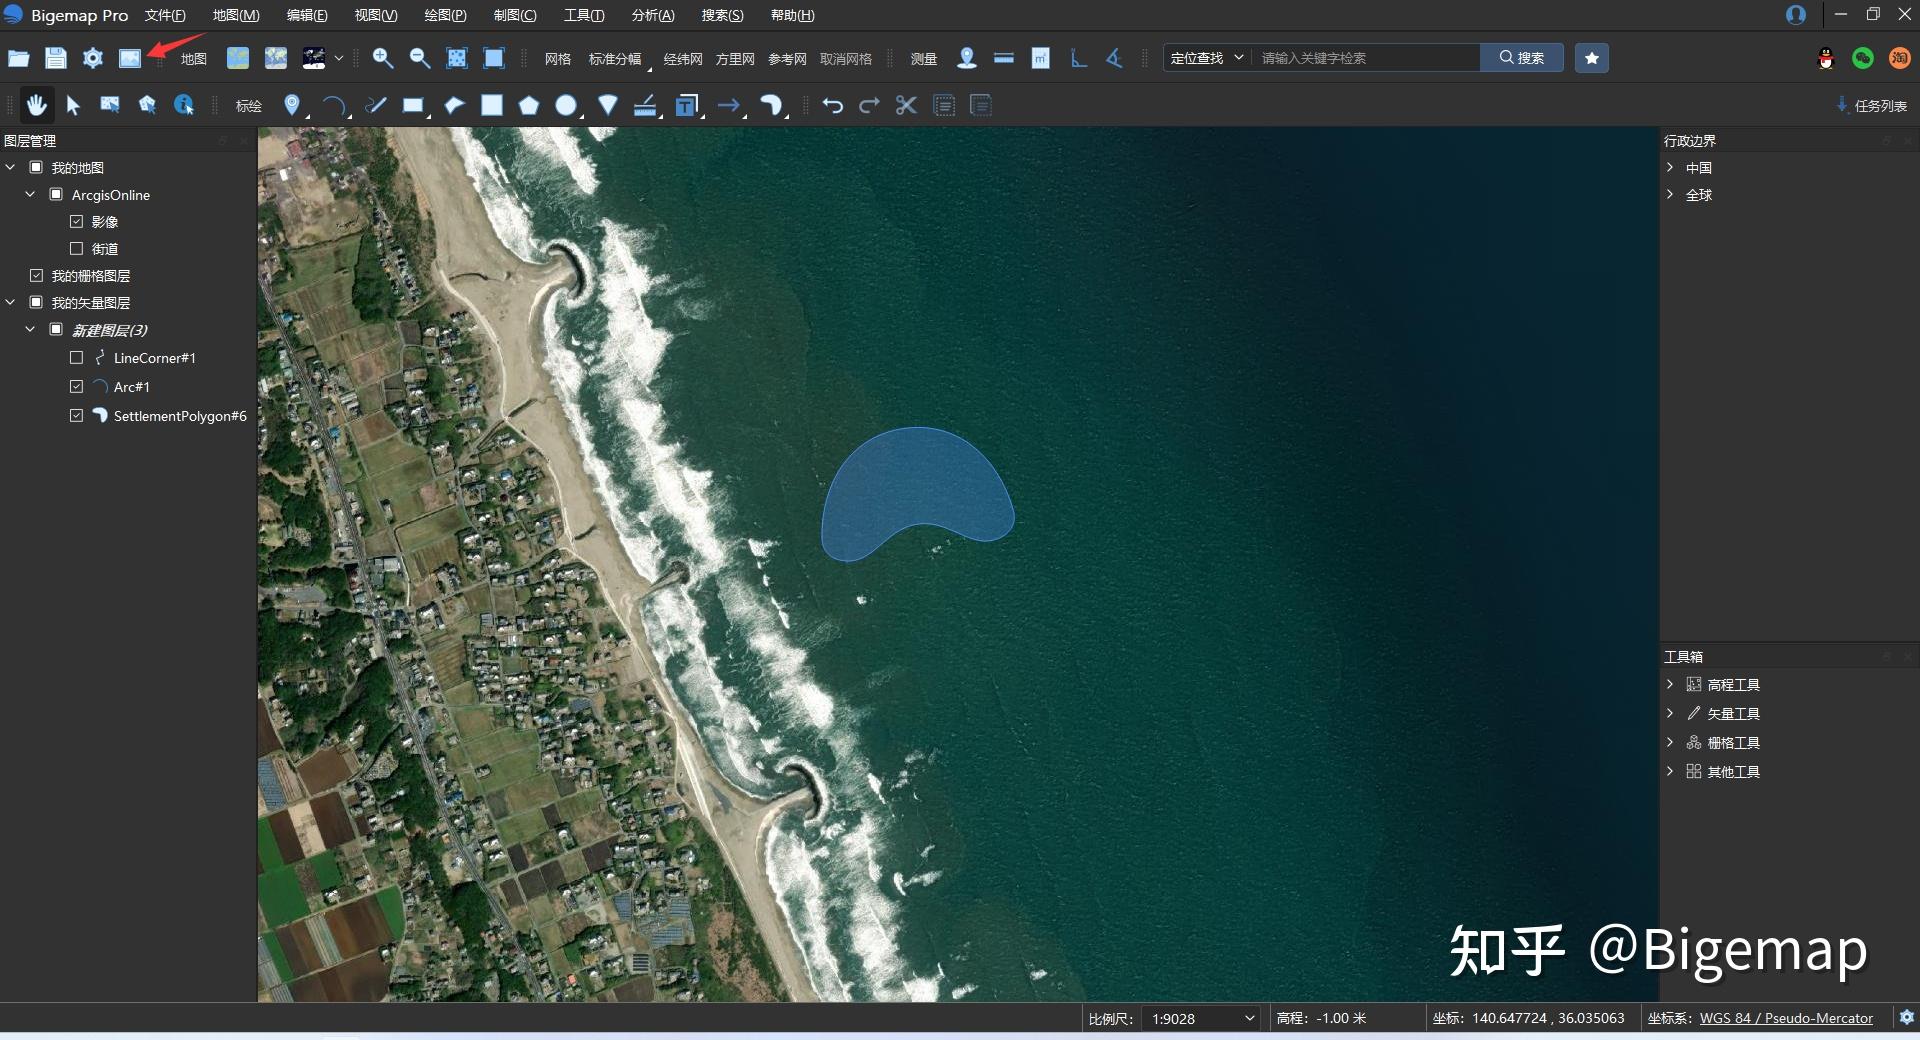Open the area measurement (m²) tool
Image resolution: width=1920 pixels, height=1040 pixels.
pyautogui.click(x=1040, y=58)
